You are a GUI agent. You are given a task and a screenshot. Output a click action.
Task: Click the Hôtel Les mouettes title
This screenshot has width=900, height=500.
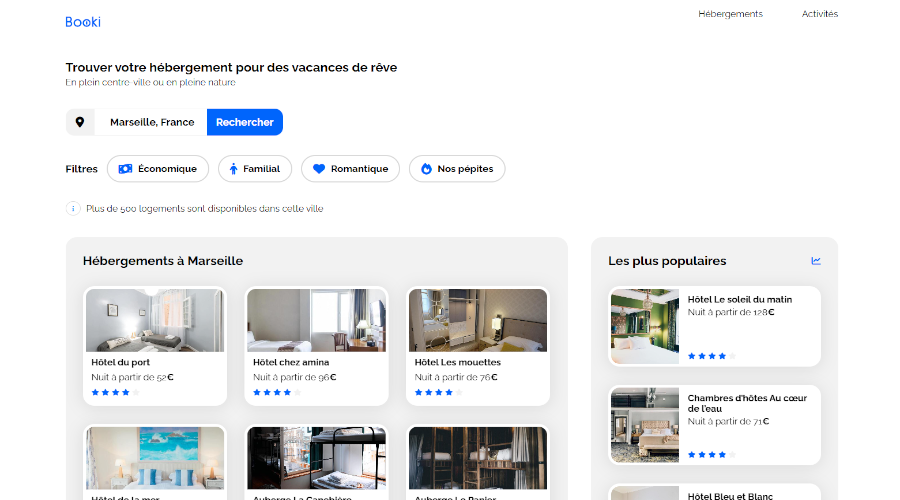tap(457, 362)
